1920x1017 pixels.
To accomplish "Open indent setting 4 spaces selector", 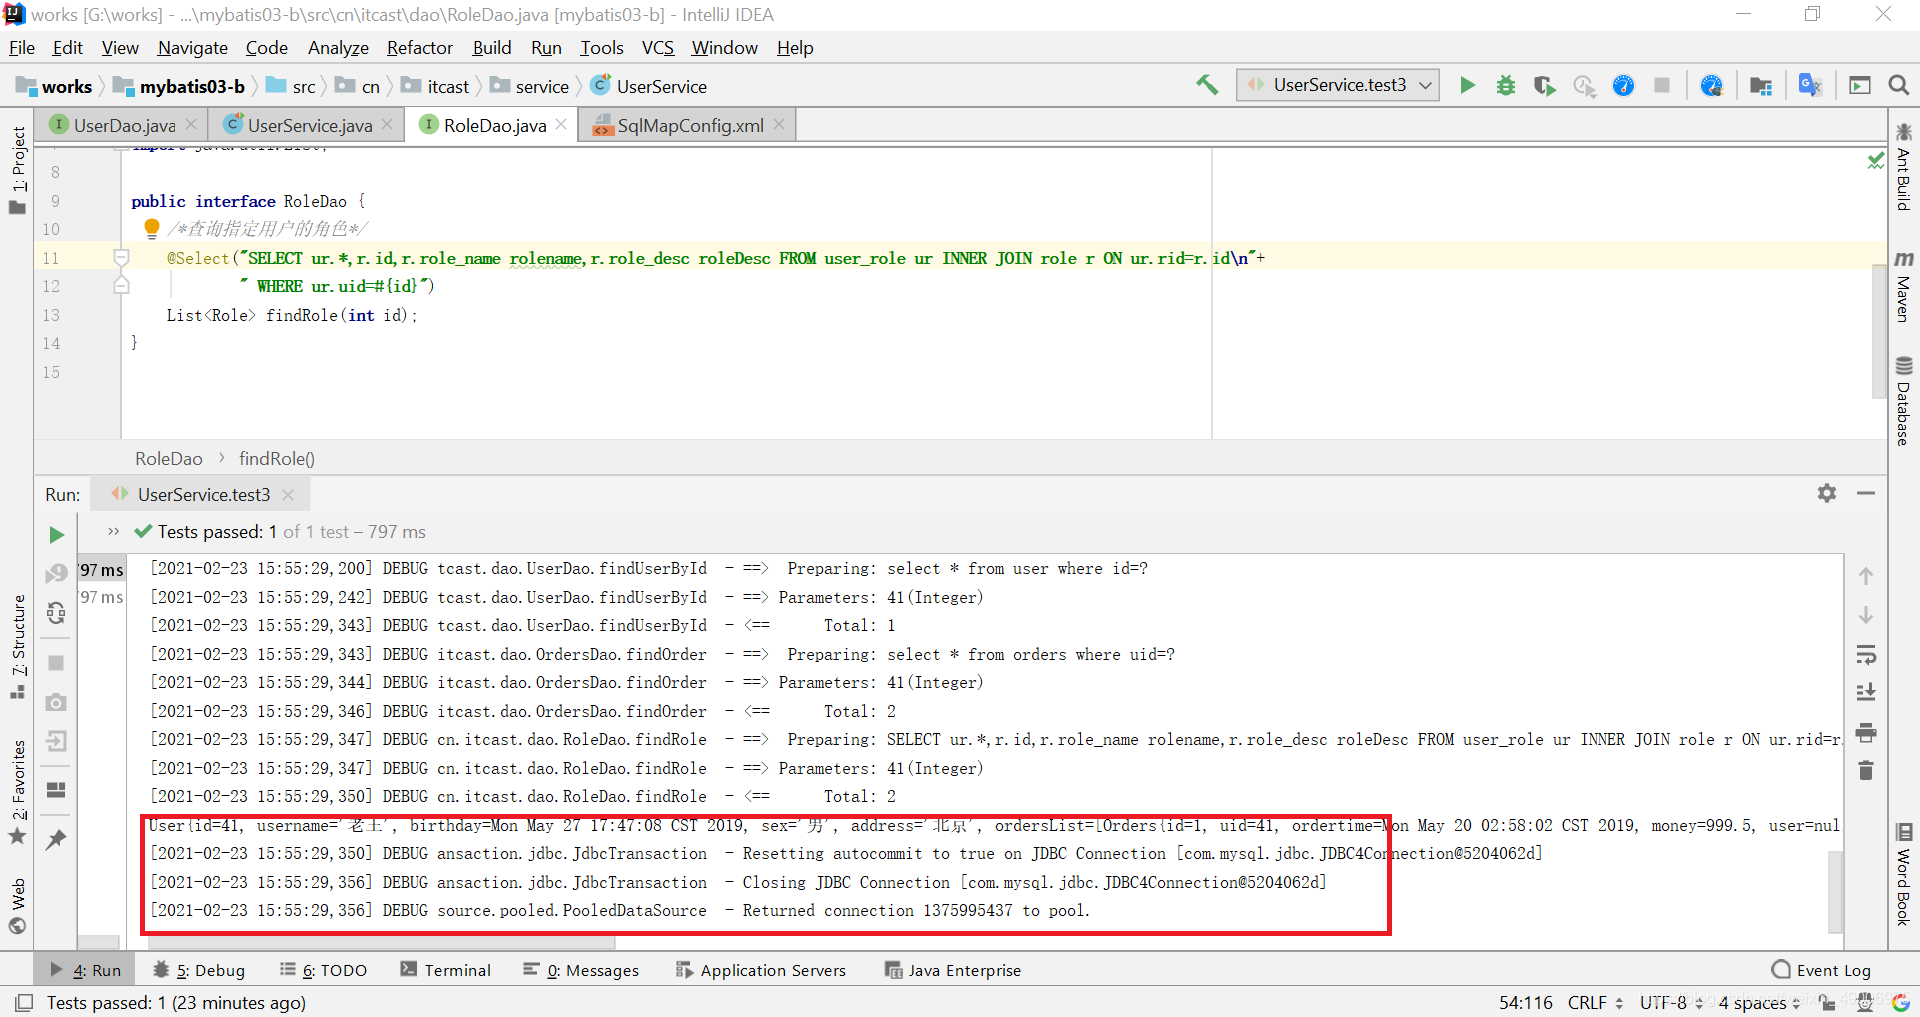I will [x=1759, y=1002].
